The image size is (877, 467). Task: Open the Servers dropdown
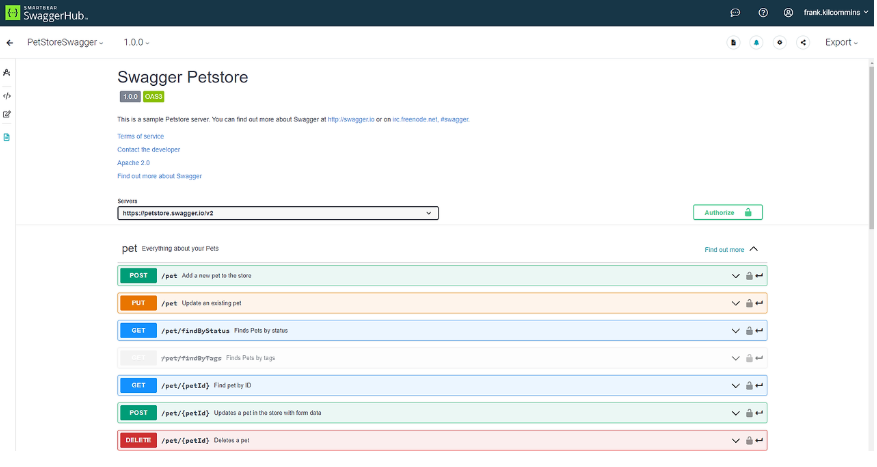(x=278, y=213)
